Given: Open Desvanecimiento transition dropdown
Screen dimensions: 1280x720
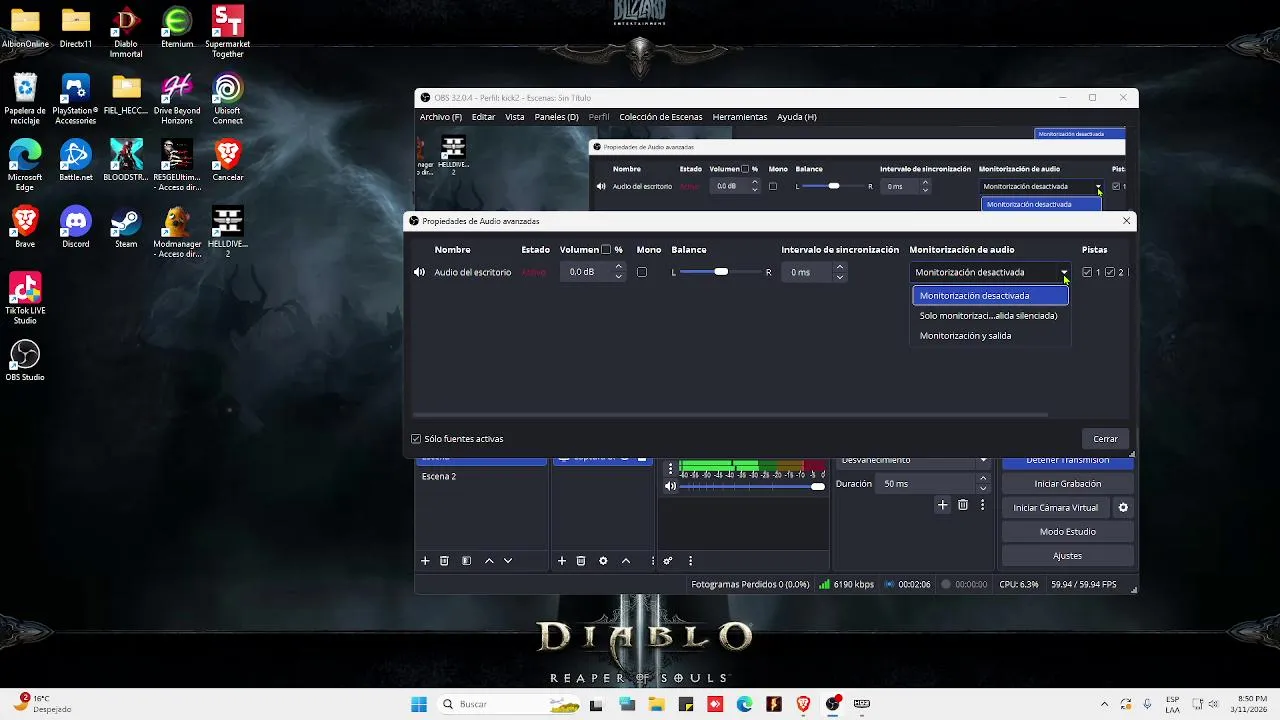Looking at the screenshot, I should point(913,460).
